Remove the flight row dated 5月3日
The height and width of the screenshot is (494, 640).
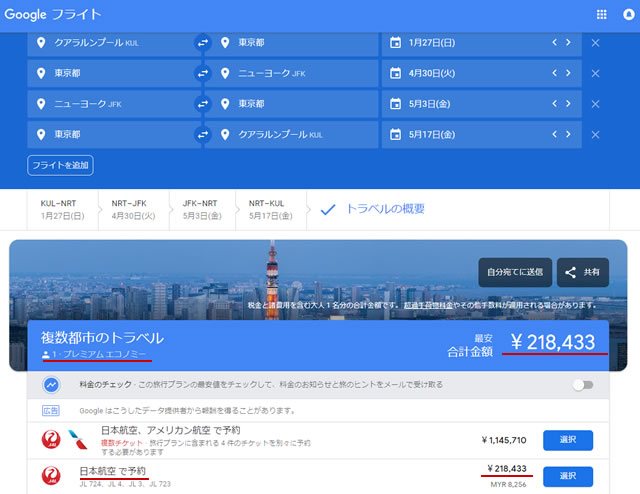pyautogui.click(x=595, y=104)
